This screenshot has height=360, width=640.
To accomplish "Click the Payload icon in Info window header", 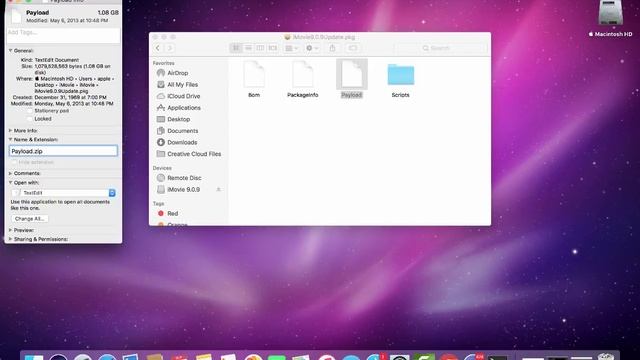I will click(16, 16).
